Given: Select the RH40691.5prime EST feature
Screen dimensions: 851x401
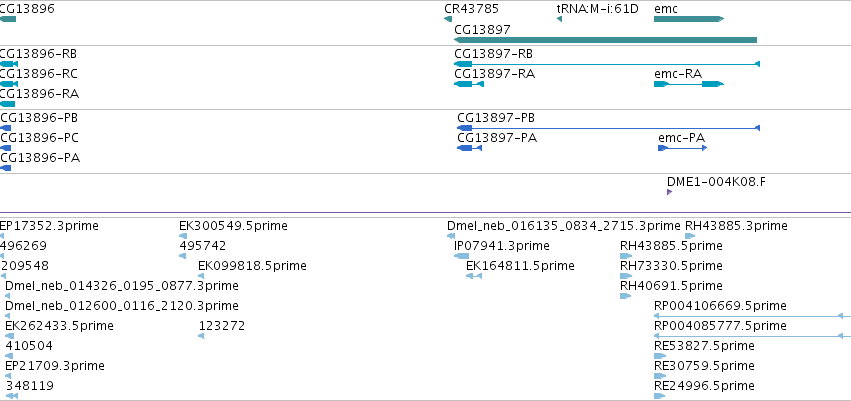Looking at the screenshot, I should click(625, 296).
